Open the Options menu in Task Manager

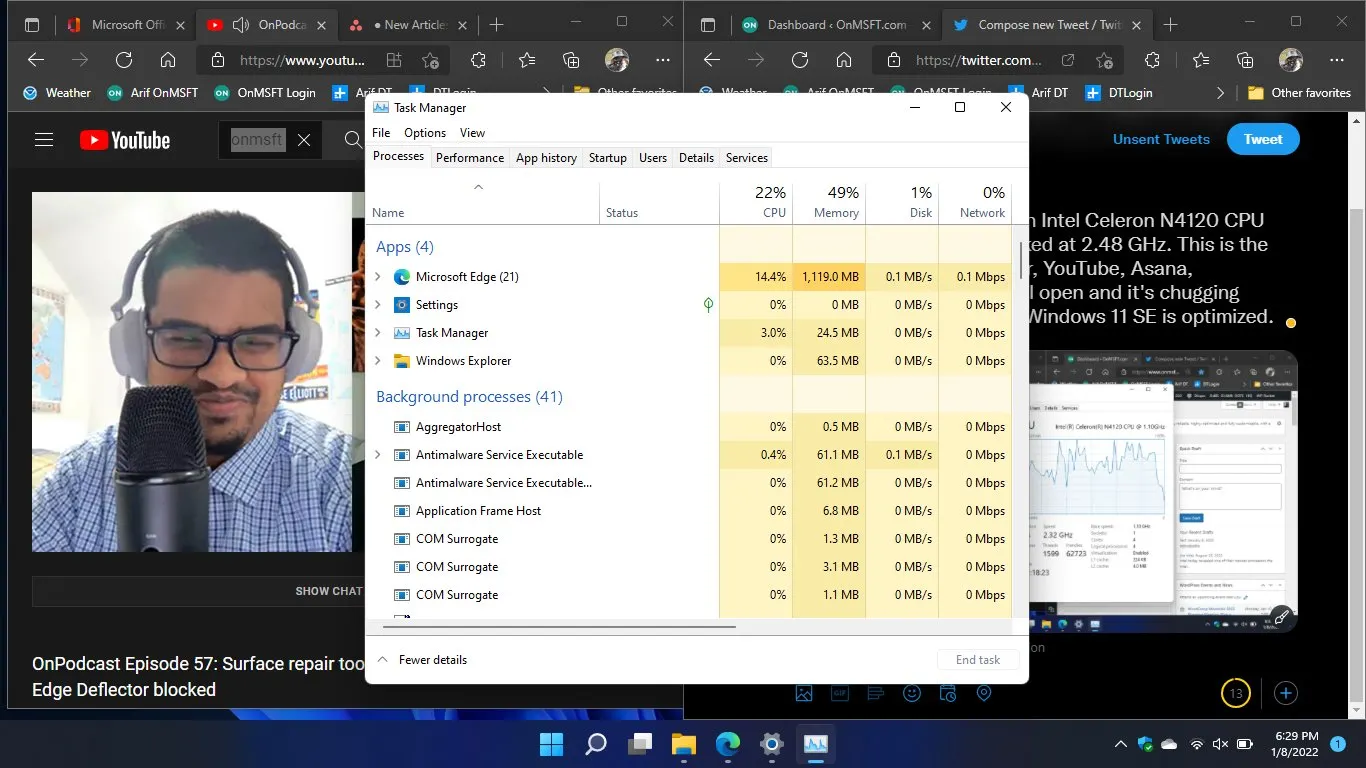coord(425,133)
